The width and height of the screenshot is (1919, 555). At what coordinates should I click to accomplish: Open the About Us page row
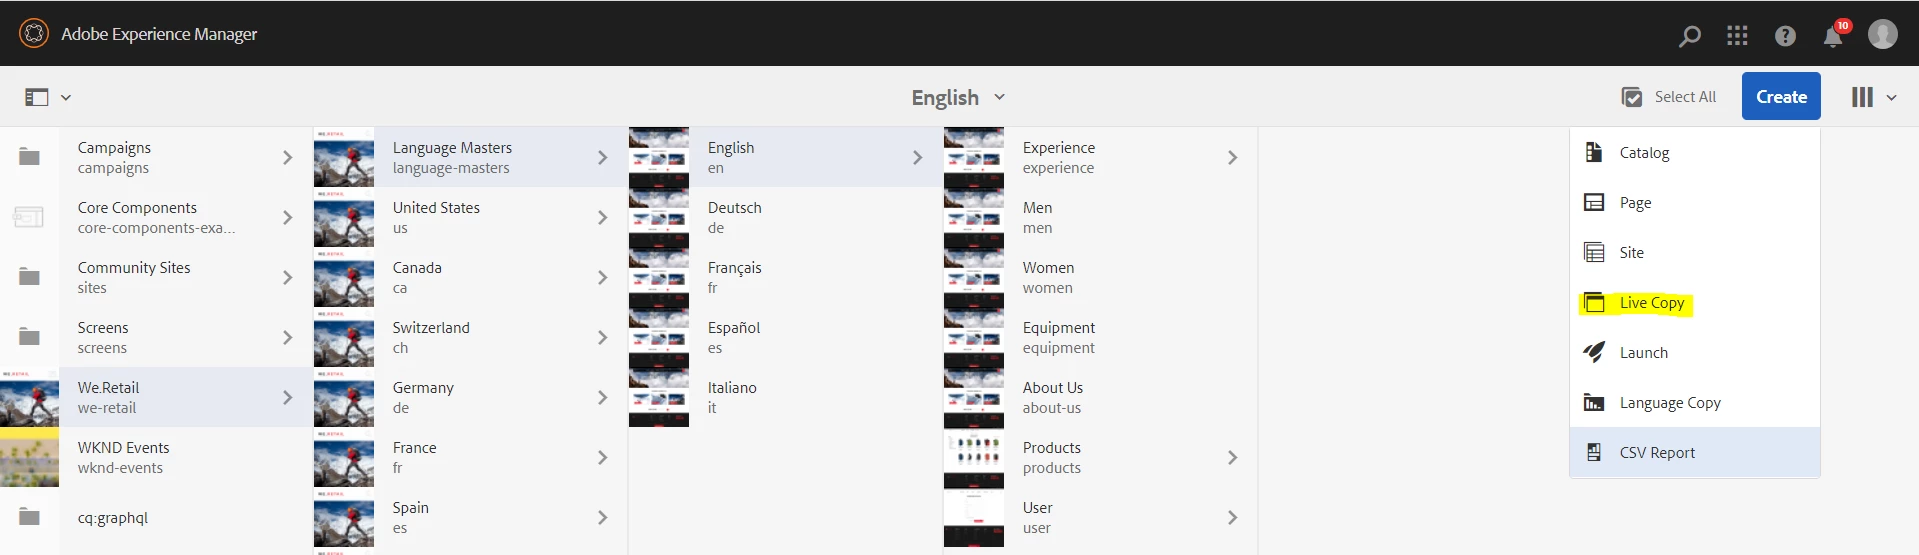(x=1100, y=397)
